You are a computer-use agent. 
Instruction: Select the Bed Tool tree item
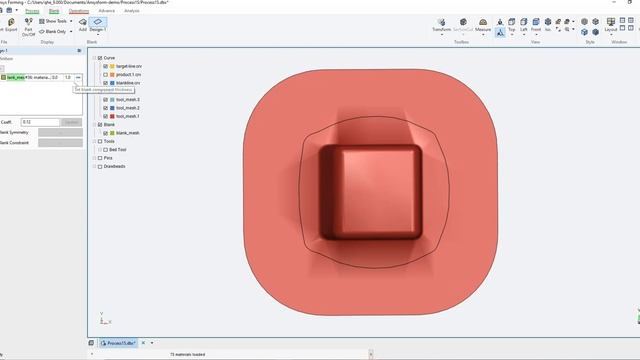click(118, 150)
